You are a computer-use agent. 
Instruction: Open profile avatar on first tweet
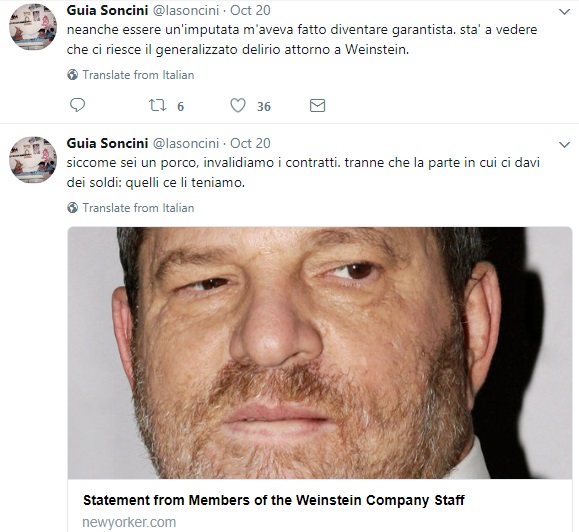(x=33, y=27)
